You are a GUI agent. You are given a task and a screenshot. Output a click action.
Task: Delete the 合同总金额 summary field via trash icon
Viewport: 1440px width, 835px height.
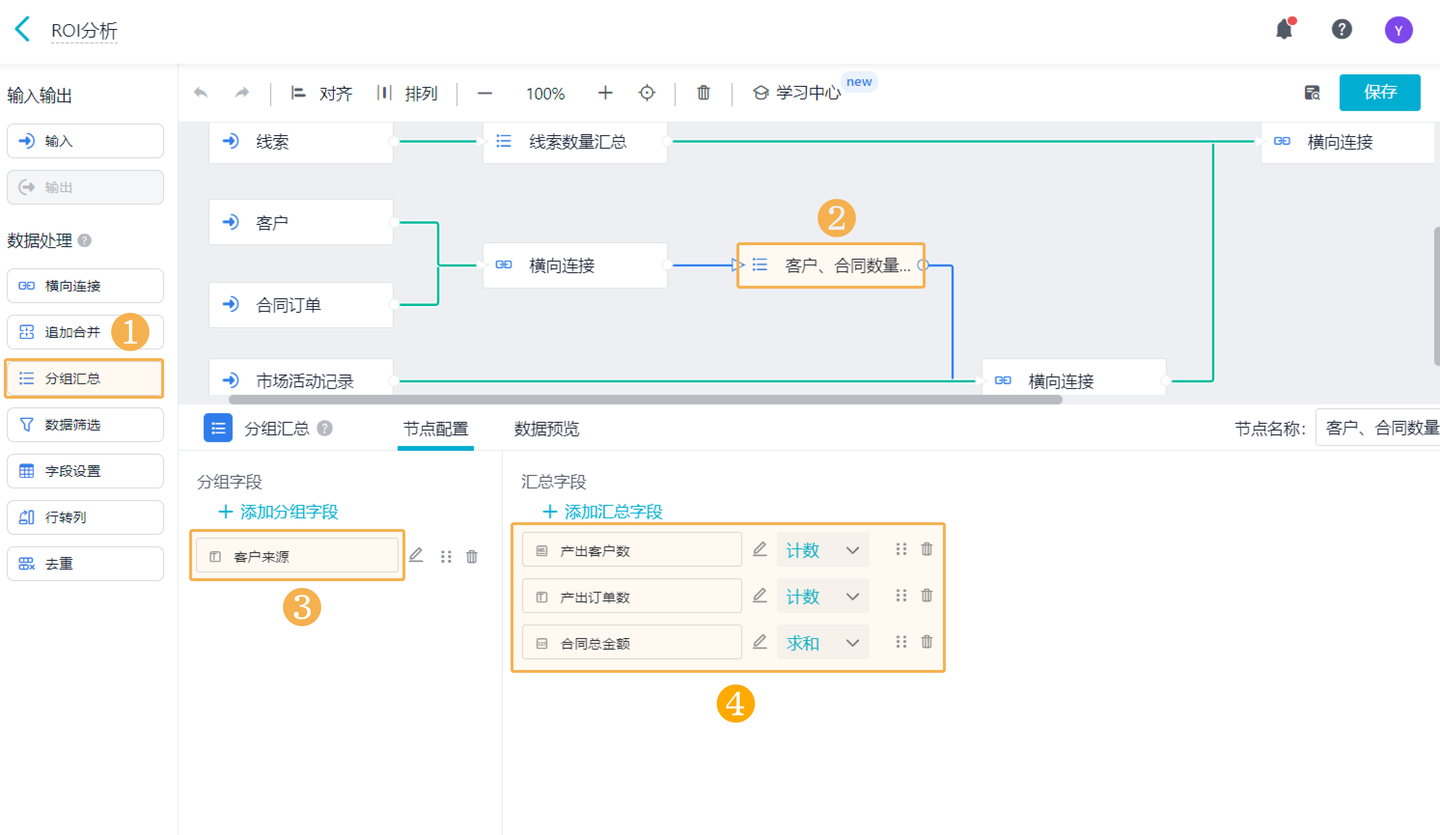(x=926, y=642)
